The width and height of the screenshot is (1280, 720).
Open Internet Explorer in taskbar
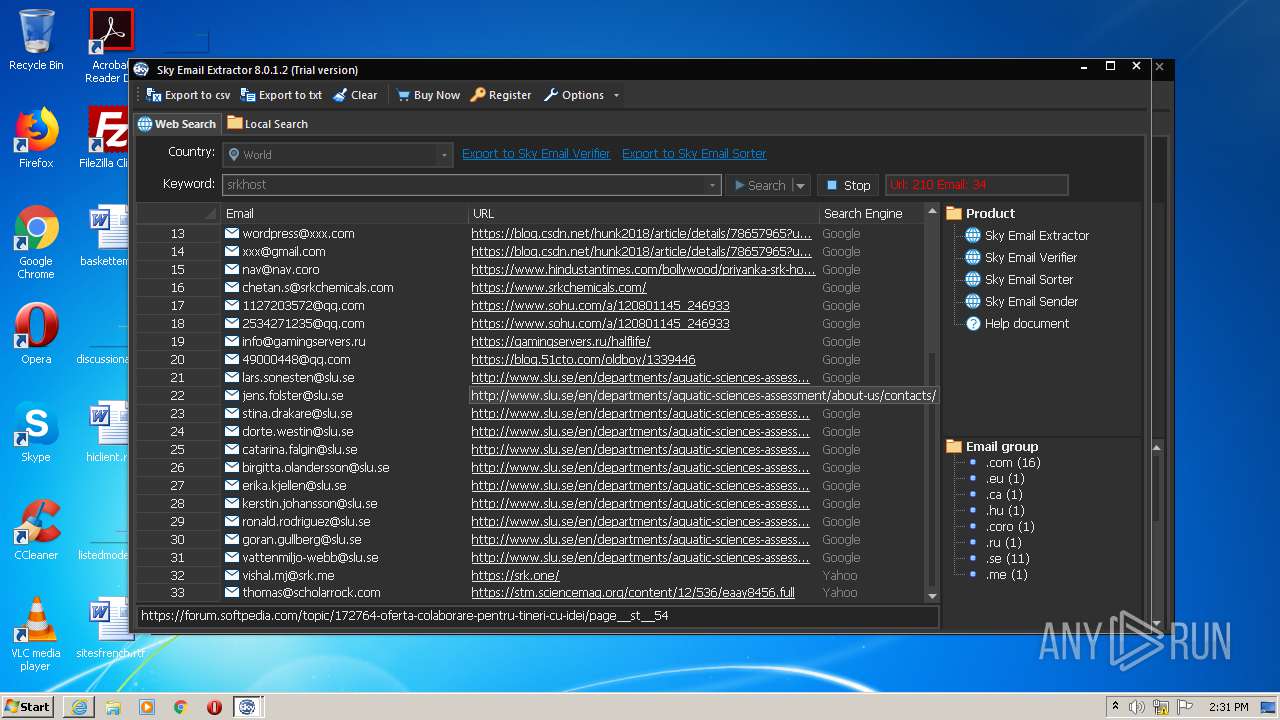click(x=79, y=706)
